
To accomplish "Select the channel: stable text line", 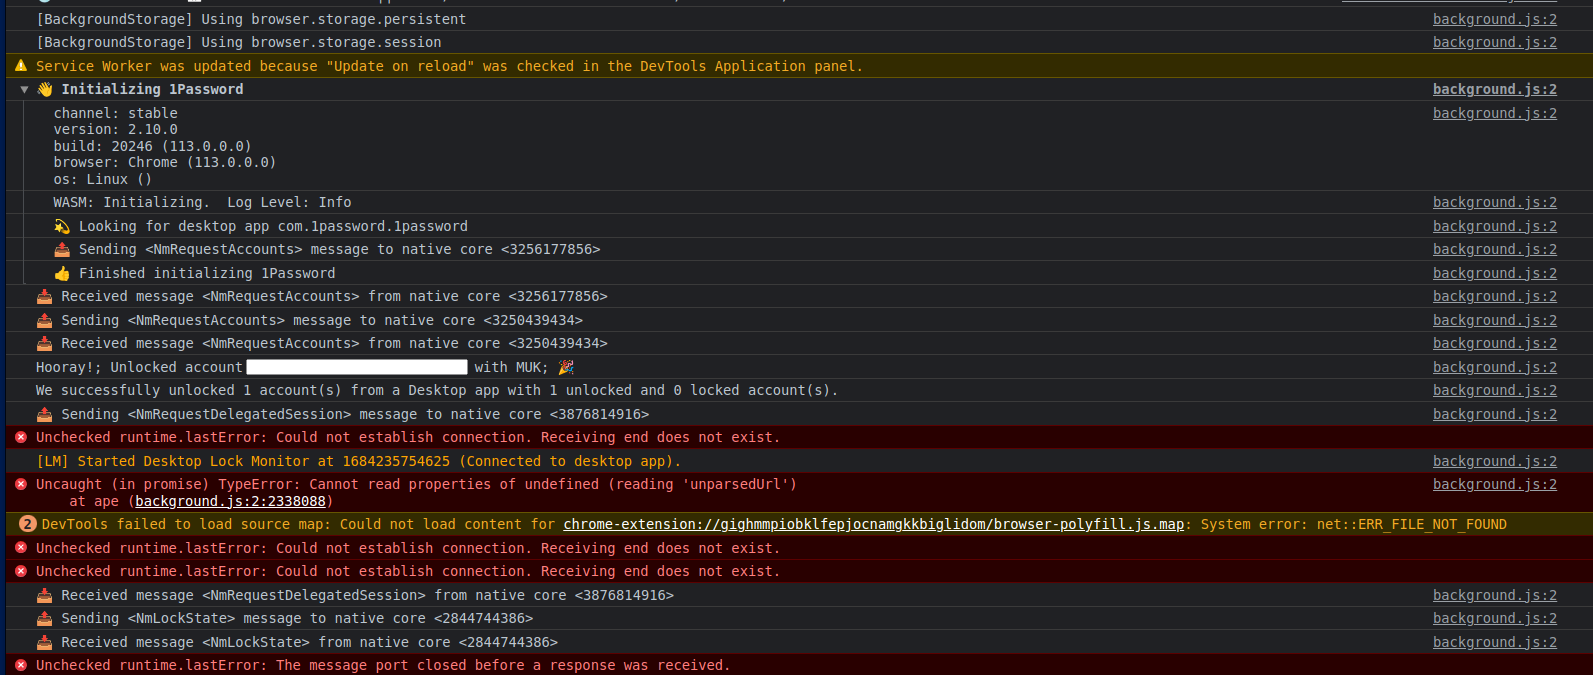I will [116, 113].
